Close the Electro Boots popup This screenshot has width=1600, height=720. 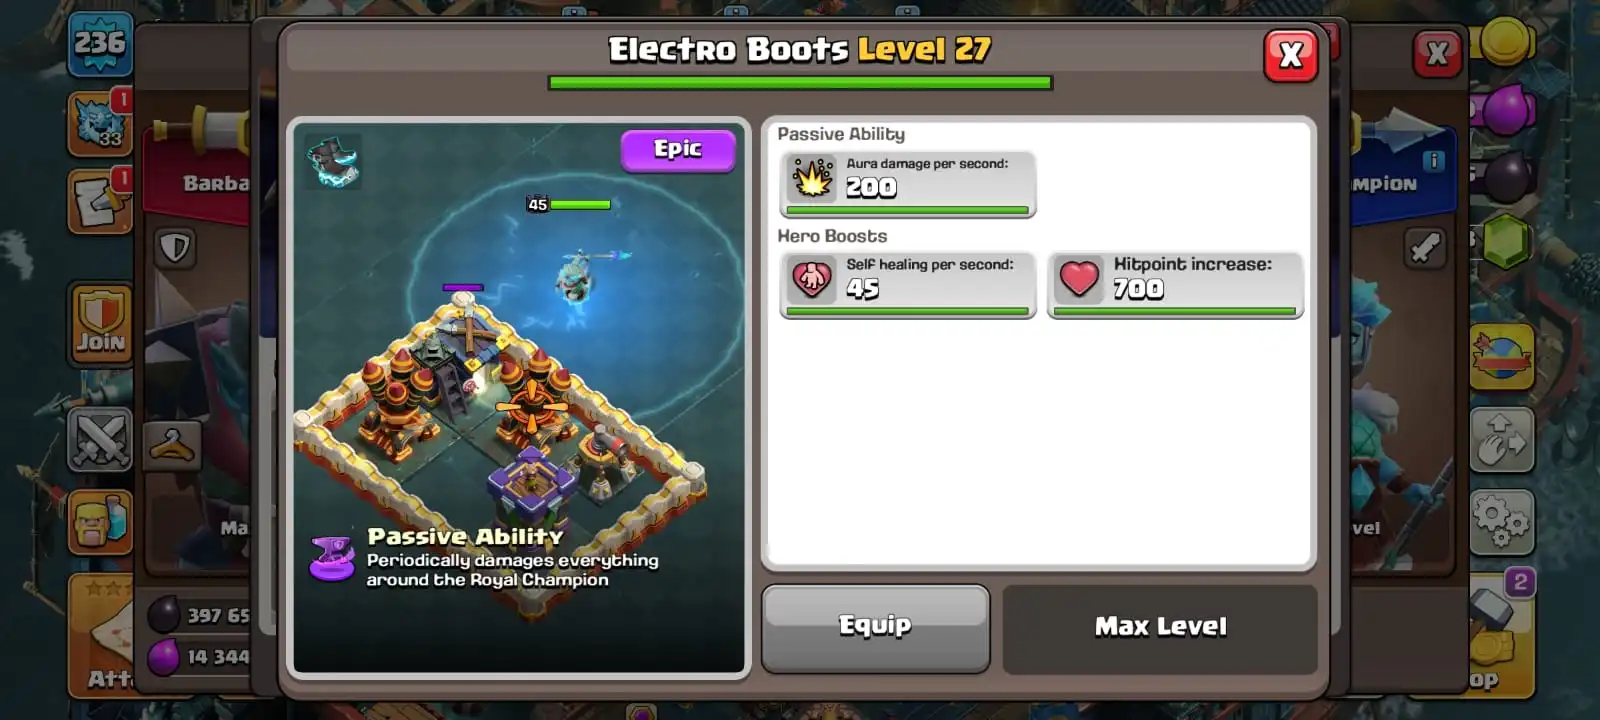click(1290, 55)
